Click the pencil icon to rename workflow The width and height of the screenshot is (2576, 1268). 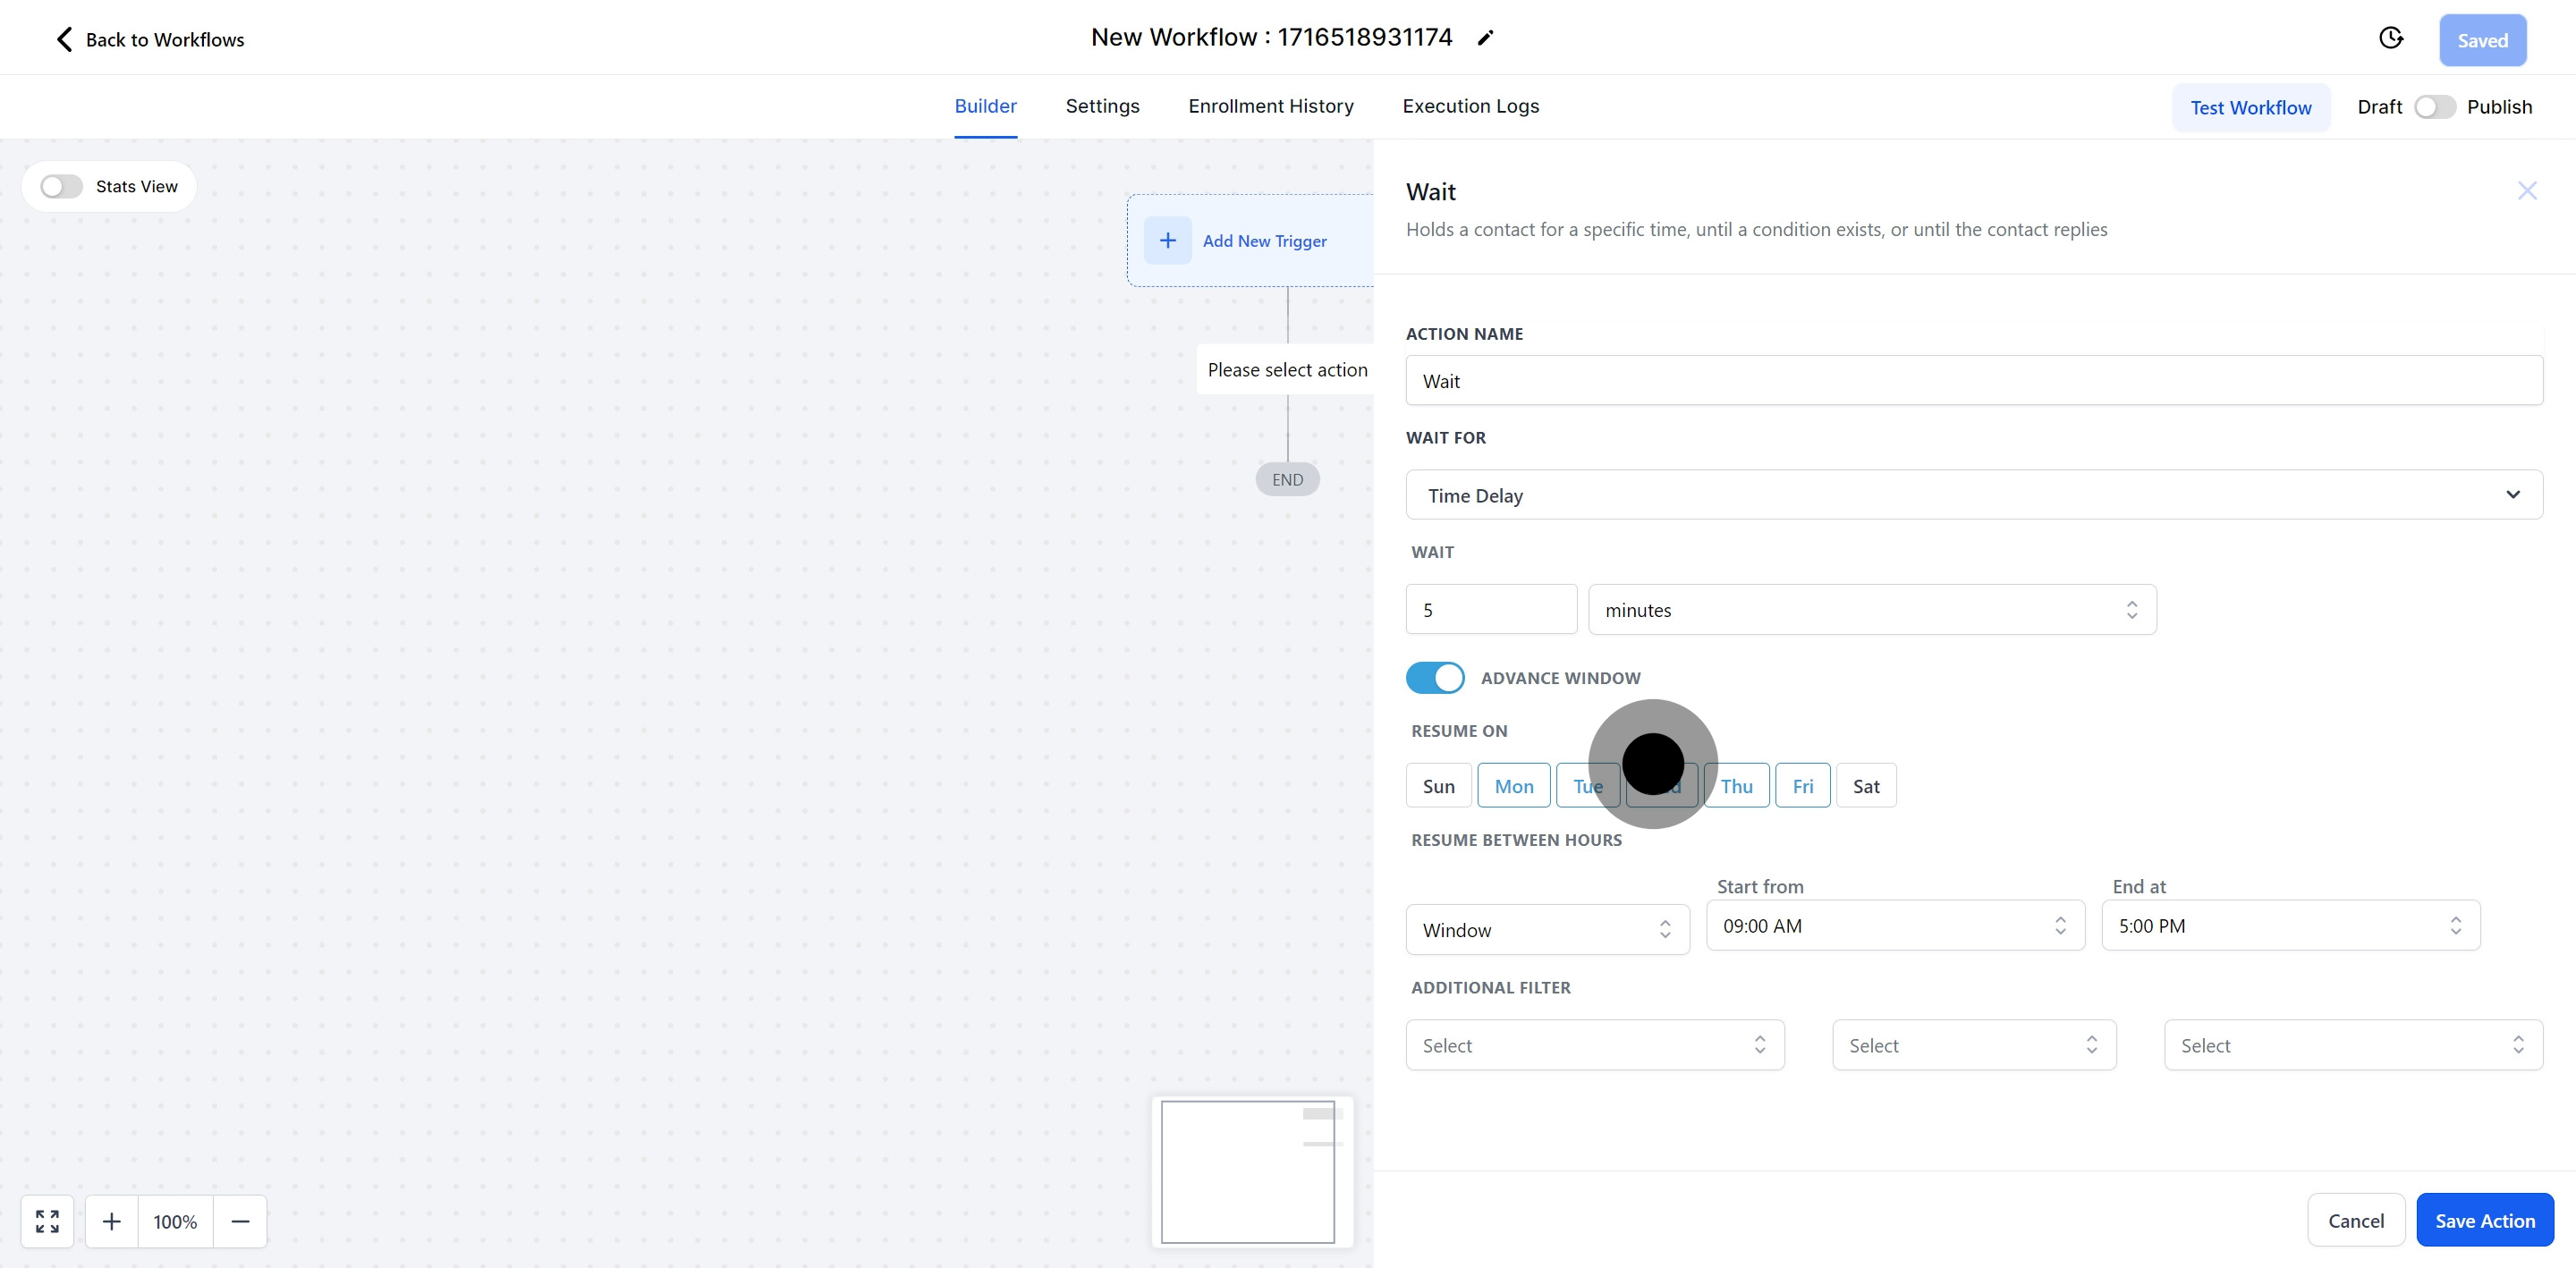[1486, 38]
